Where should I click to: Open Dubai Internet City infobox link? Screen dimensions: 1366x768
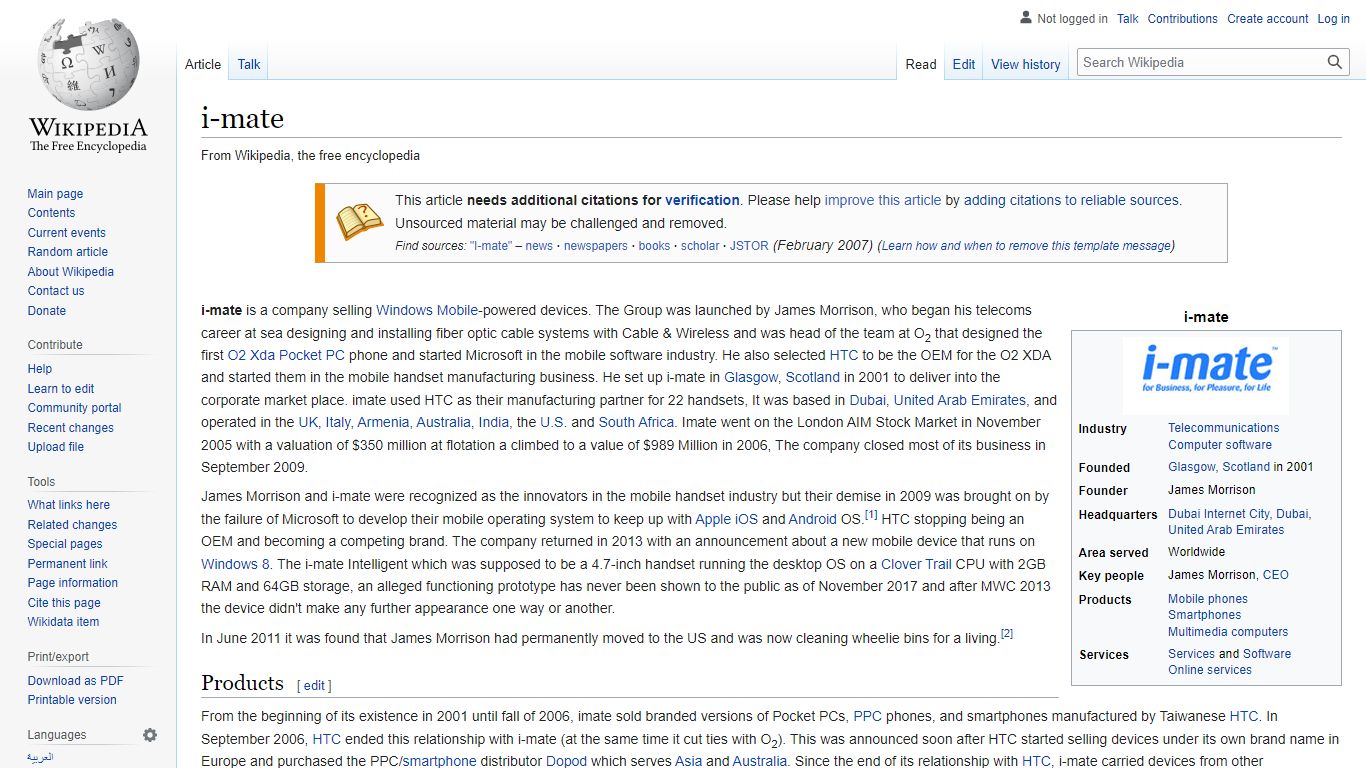pos(1219,514)
